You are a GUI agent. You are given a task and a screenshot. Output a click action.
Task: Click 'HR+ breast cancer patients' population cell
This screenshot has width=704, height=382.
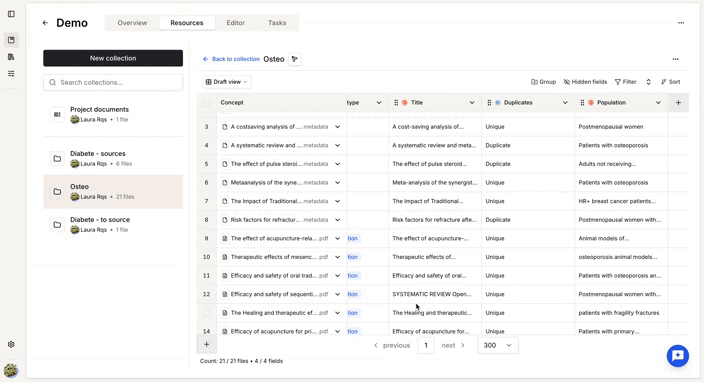pyautogui.click(x=621, y=202)
